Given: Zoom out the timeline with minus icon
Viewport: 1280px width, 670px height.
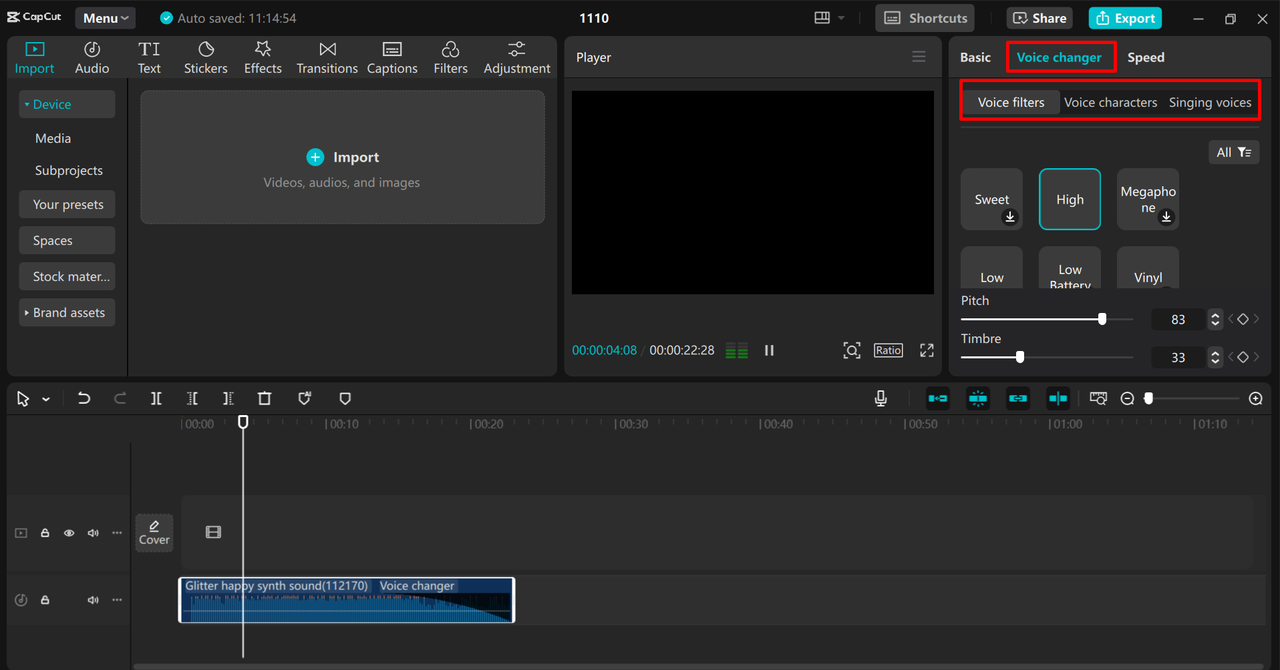Looking at the screenshot, I should pyautogui.click(x=1127, y=398).
